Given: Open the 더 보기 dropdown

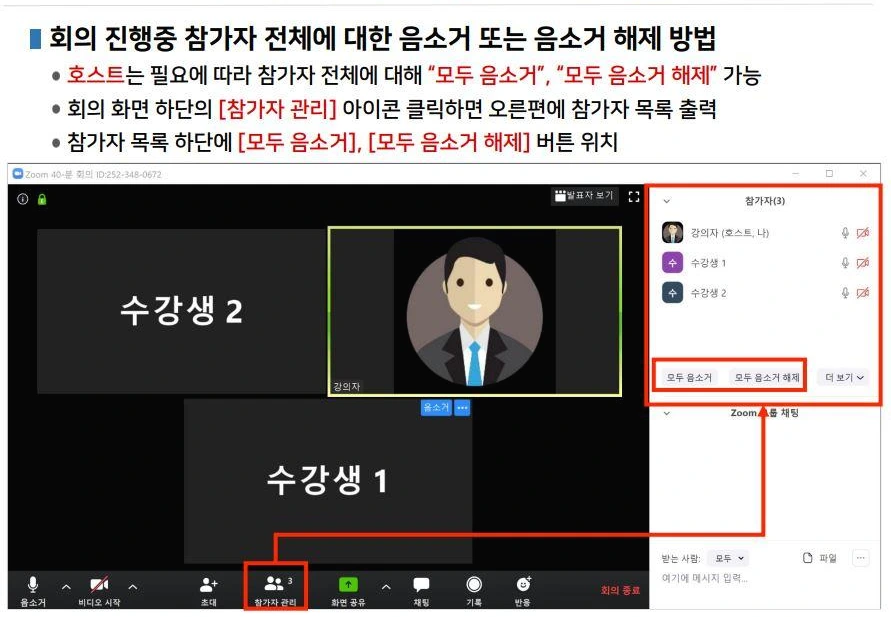Looking at the screenshot, I should point(843,378).
